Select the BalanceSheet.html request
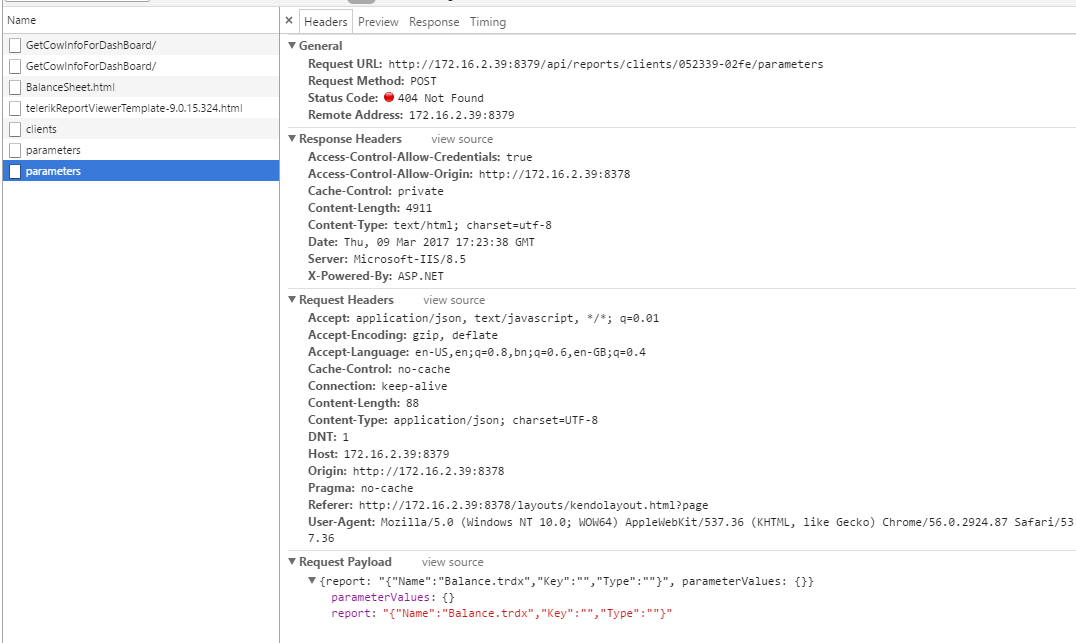 click(70, 87)
